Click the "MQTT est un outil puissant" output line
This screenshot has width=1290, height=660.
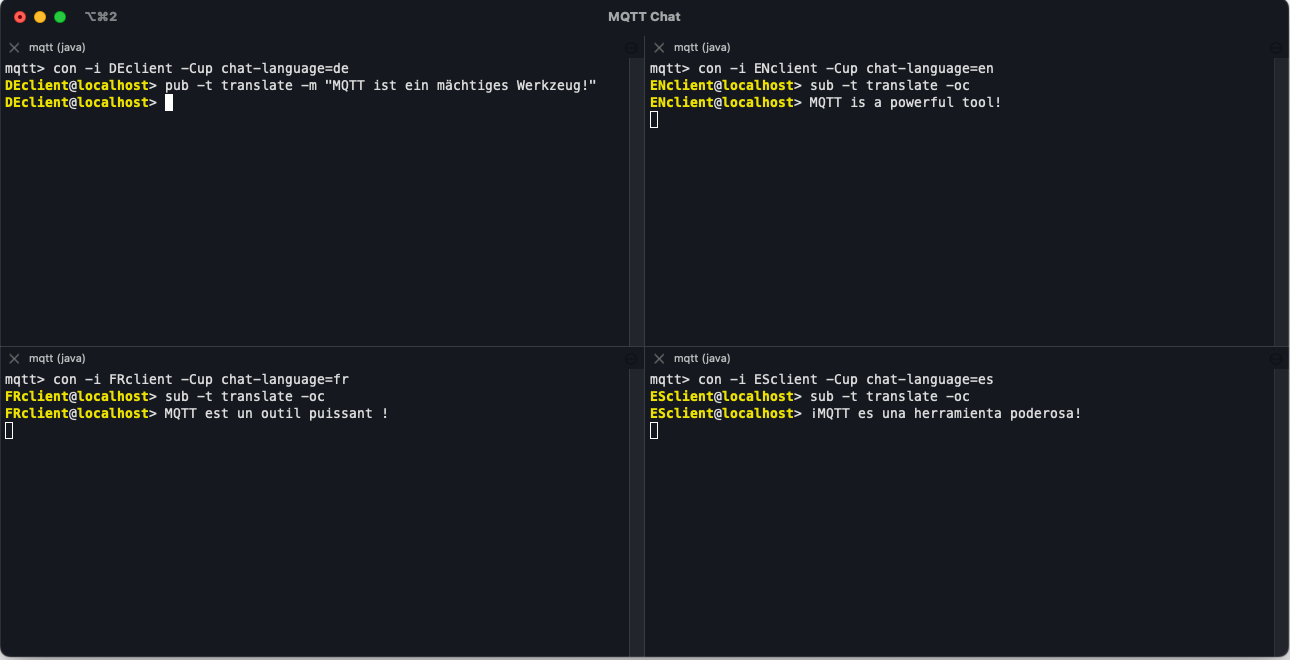276,413
